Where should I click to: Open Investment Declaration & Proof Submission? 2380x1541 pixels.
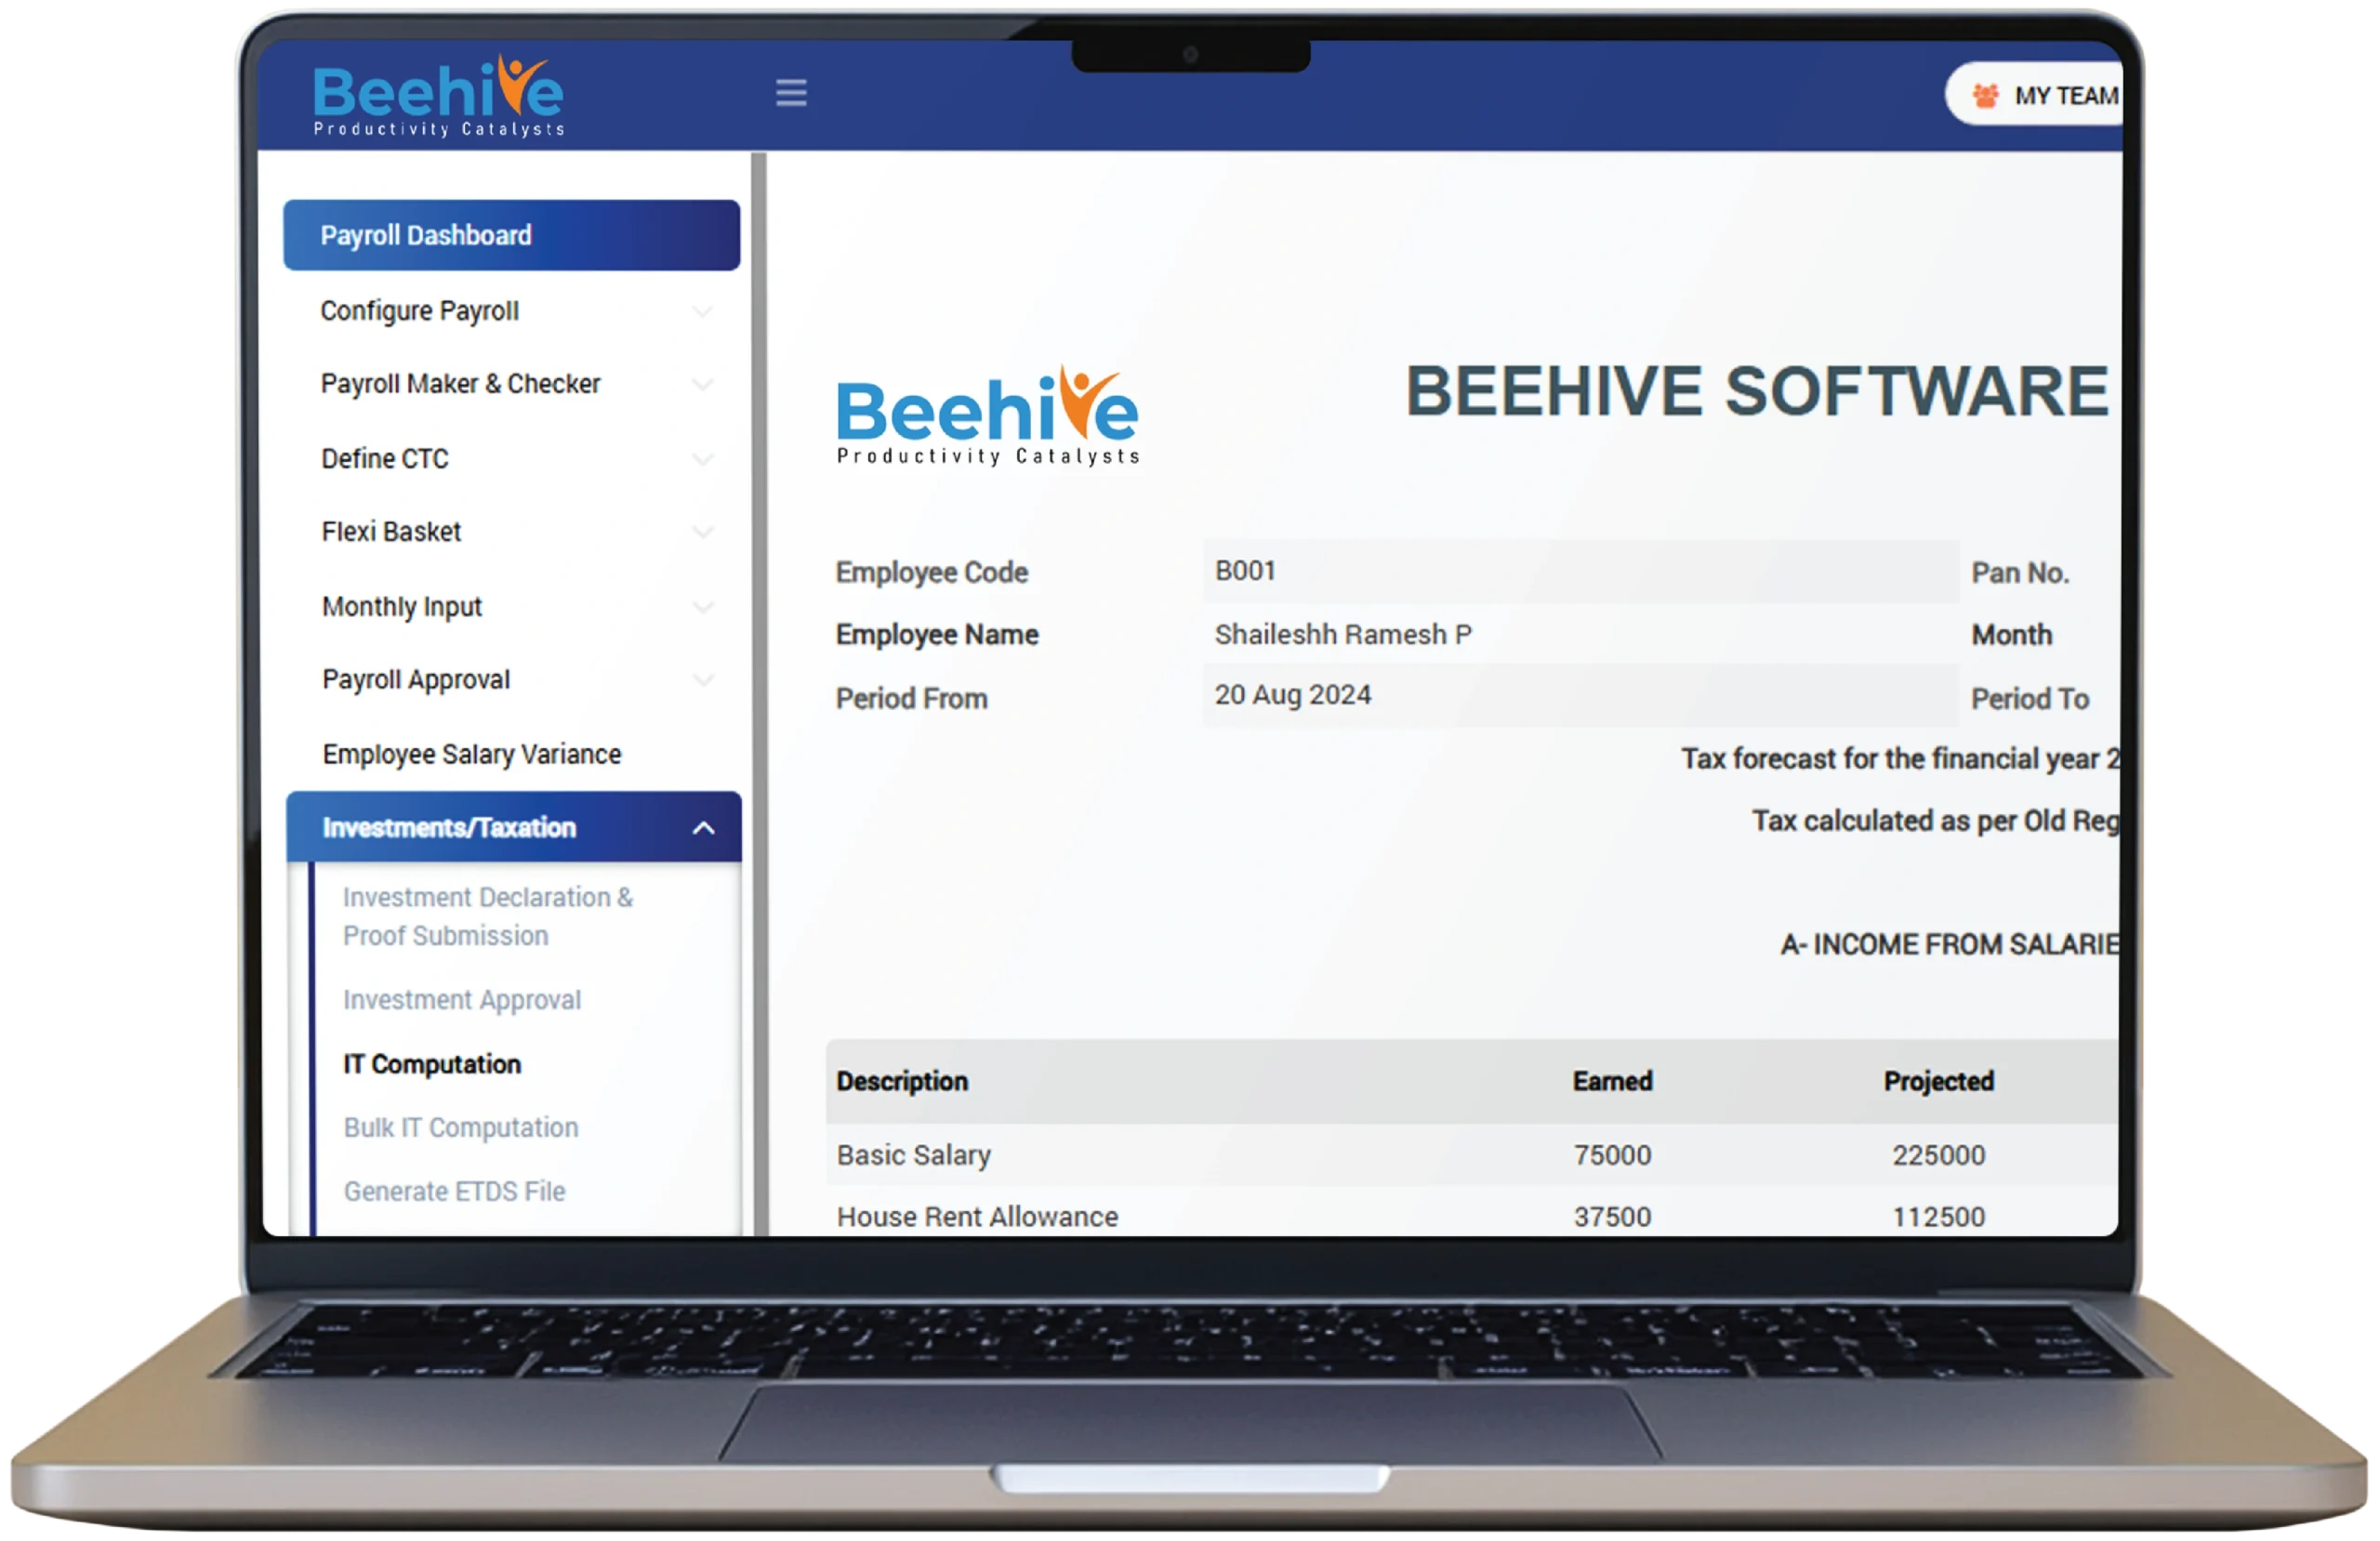487,916
